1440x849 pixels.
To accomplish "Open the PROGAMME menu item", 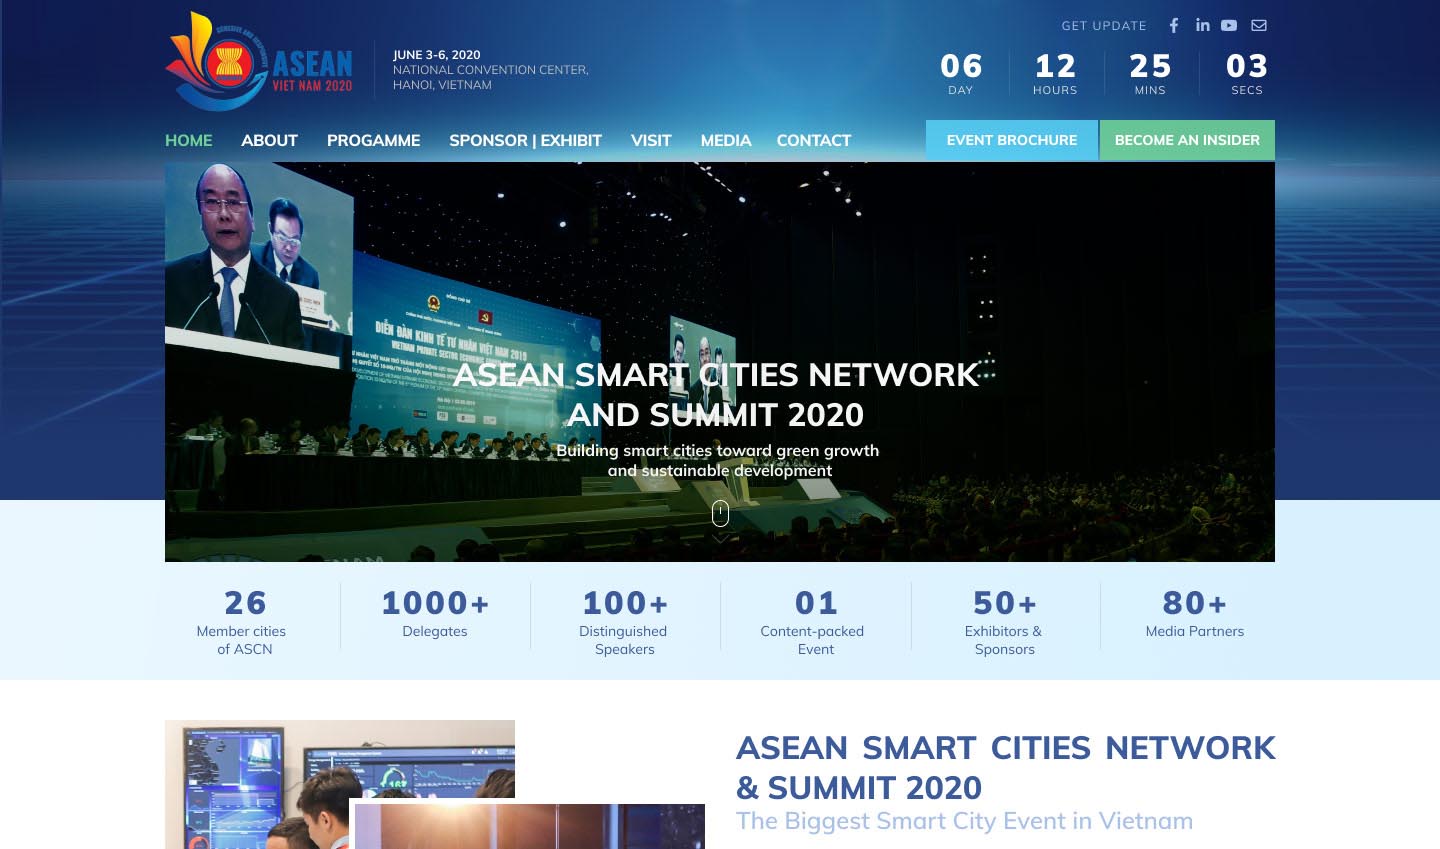I will coord(373,141).
